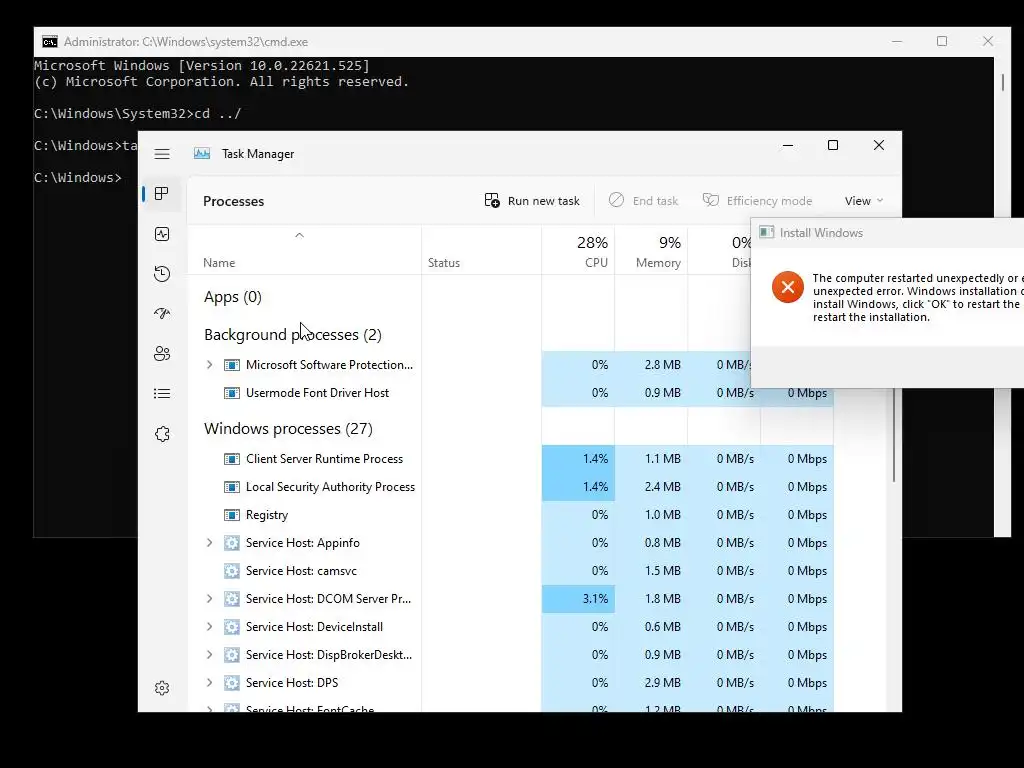1024x768 pixels.
Task: Click the End task button
Action: point(643,200)
